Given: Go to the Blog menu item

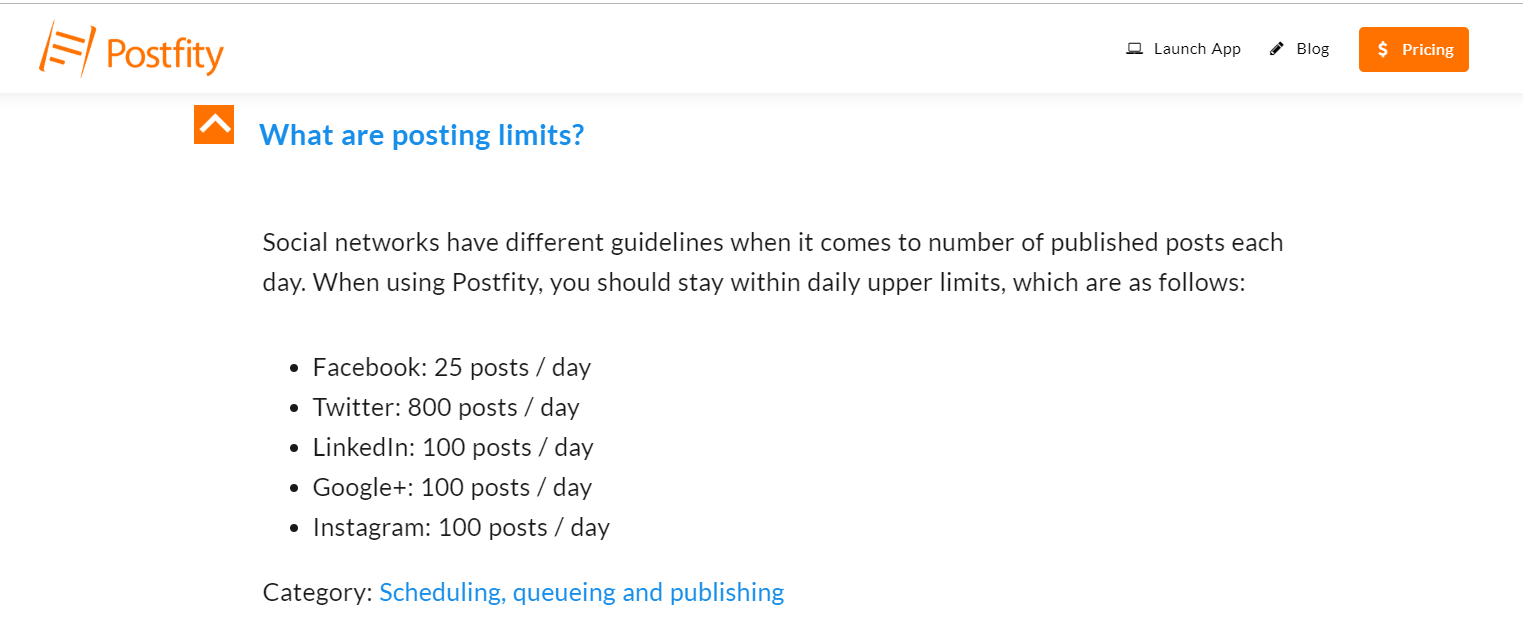Looking at the screenshot, I should pos(1312,49).
